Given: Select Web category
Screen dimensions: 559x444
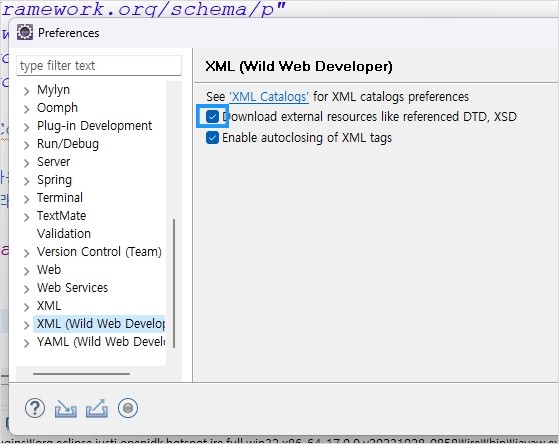Looking at the screenshot, I should pyautogui.click(x=49, y=270).
